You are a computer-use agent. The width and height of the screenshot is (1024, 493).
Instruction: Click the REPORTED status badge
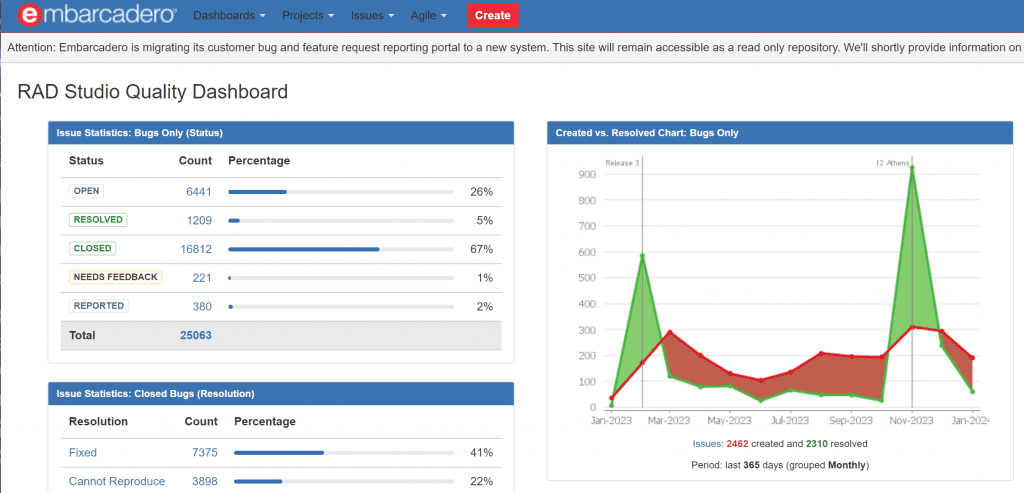[99, 306]
